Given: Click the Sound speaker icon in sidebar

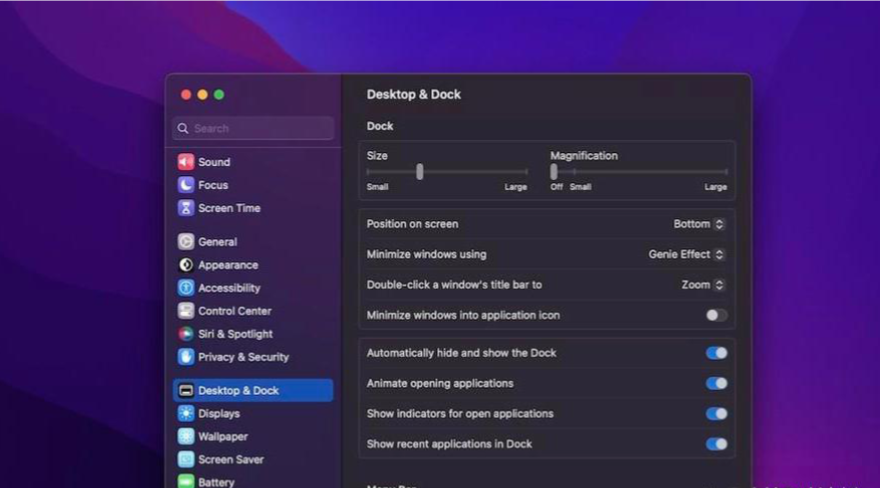Looking at the screenshot, I should click(186, 162).
